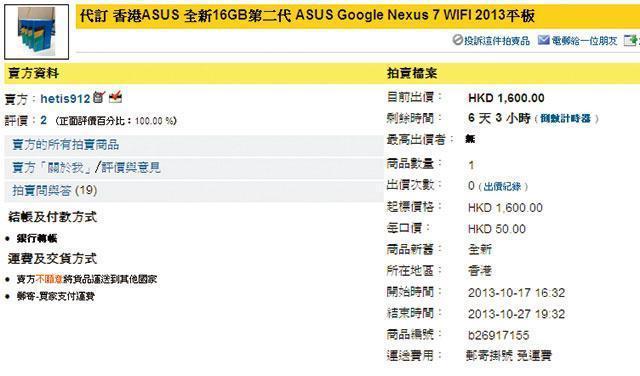The image size is (640, 376).
Task: Open the 倒數計時器 countdown timer link
Action: [x=565, y=119]
